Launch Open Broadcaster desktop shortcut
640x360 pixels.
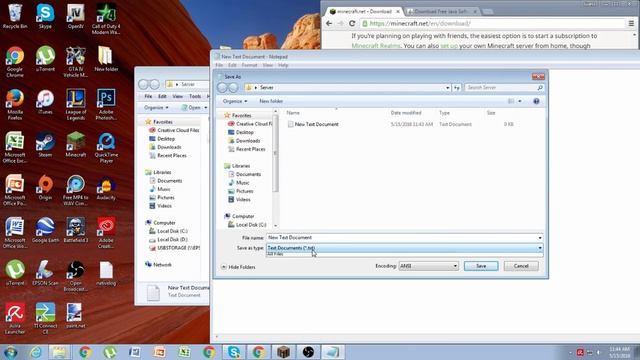click(x=76, y=276)
